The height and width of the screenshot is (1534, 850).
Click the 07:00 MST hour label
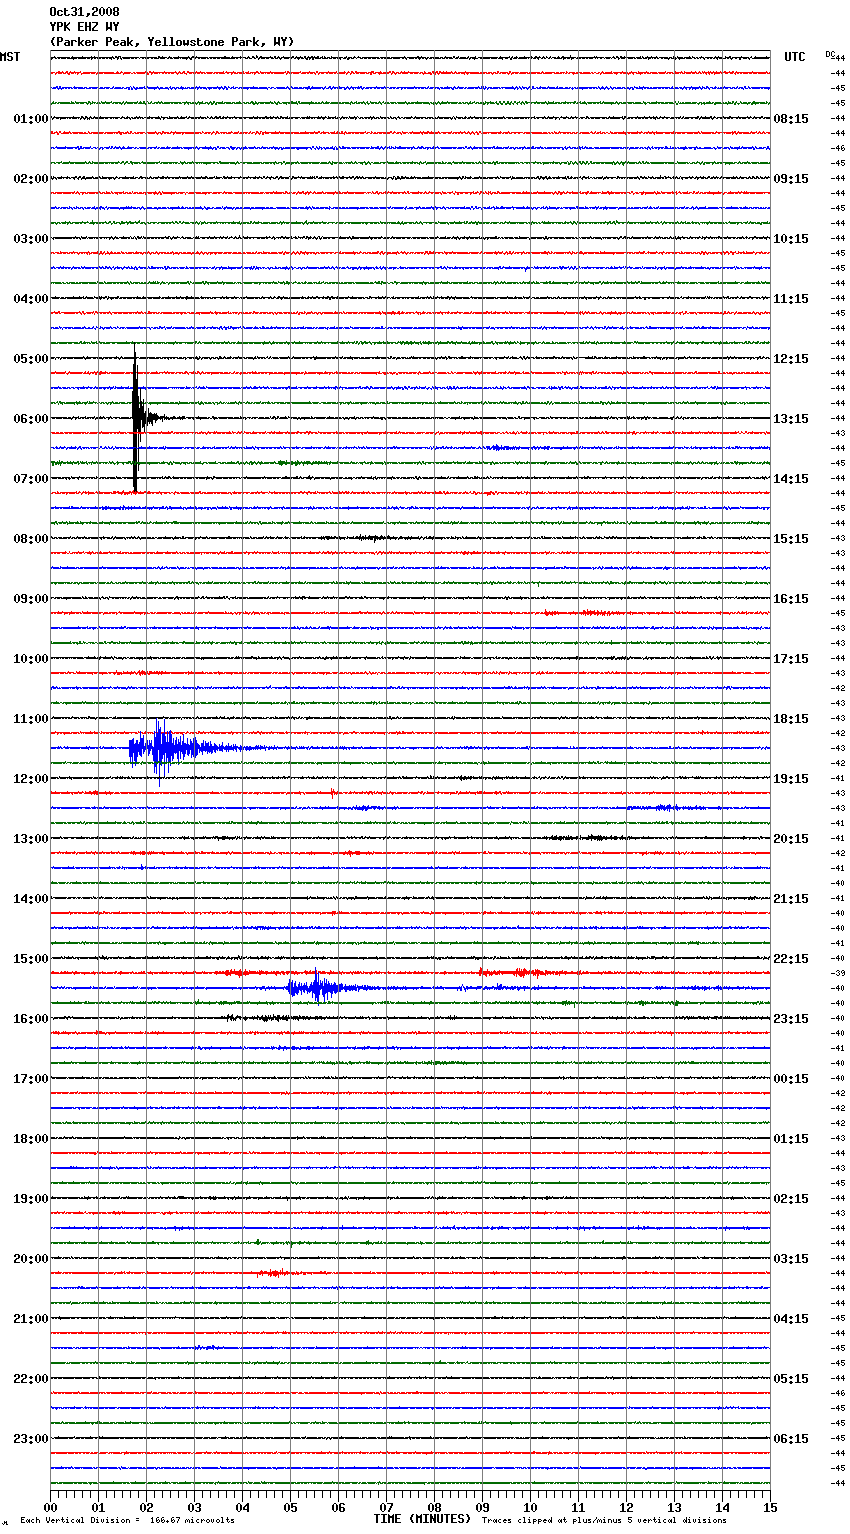coord(31,479)
